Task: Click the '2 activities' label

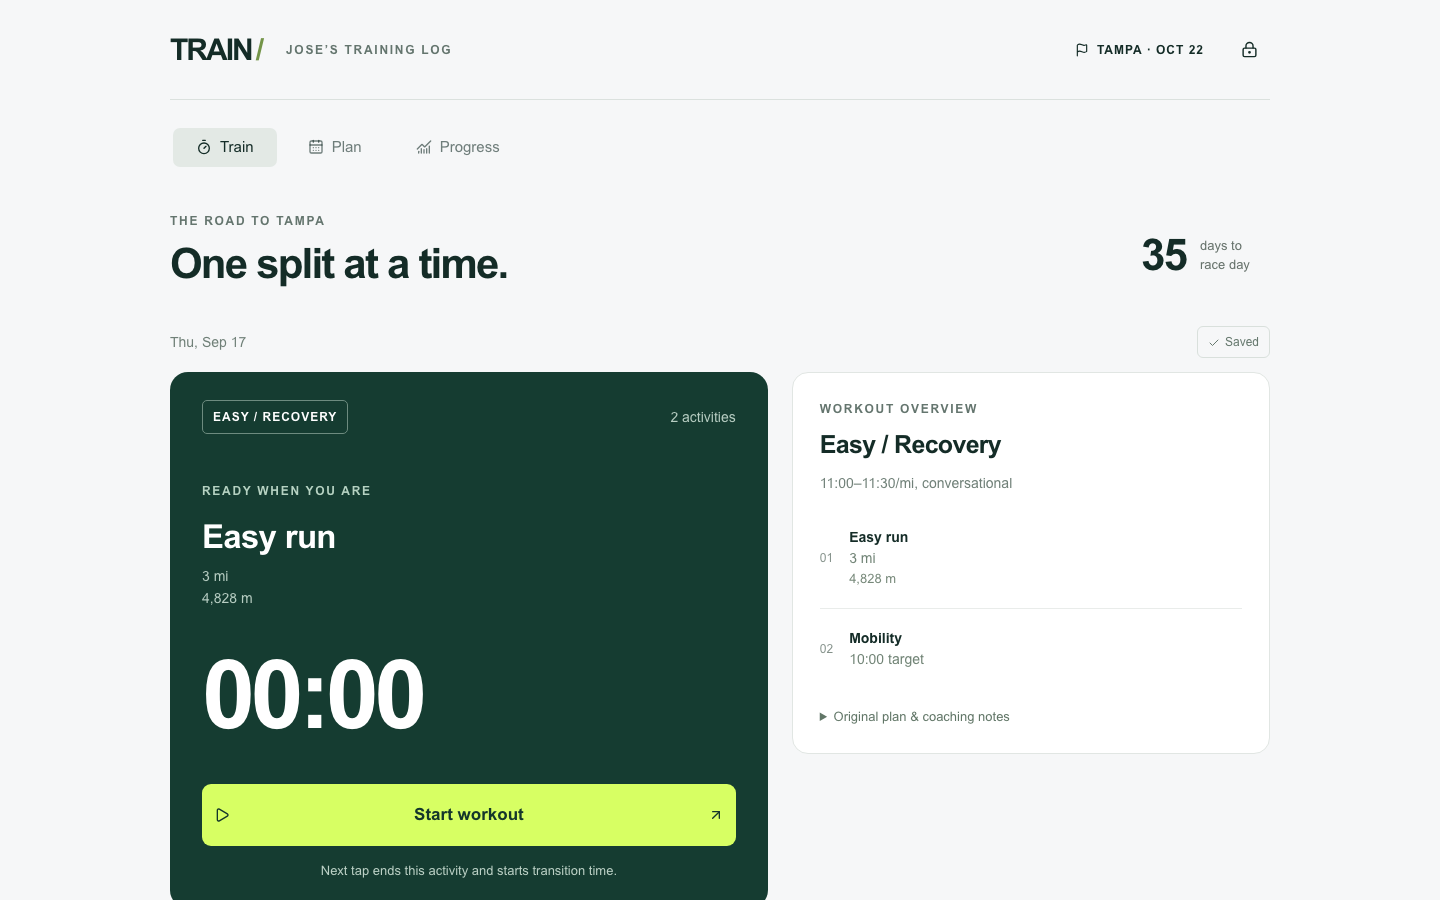Action: tap(703, 417)
